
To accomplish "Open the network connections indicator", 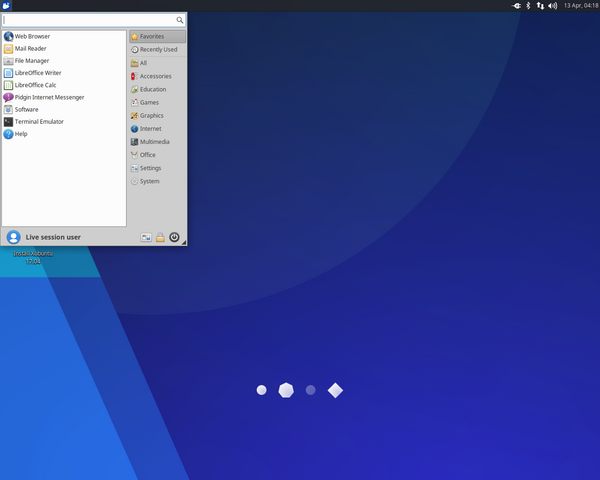I will tap(541, 6).
